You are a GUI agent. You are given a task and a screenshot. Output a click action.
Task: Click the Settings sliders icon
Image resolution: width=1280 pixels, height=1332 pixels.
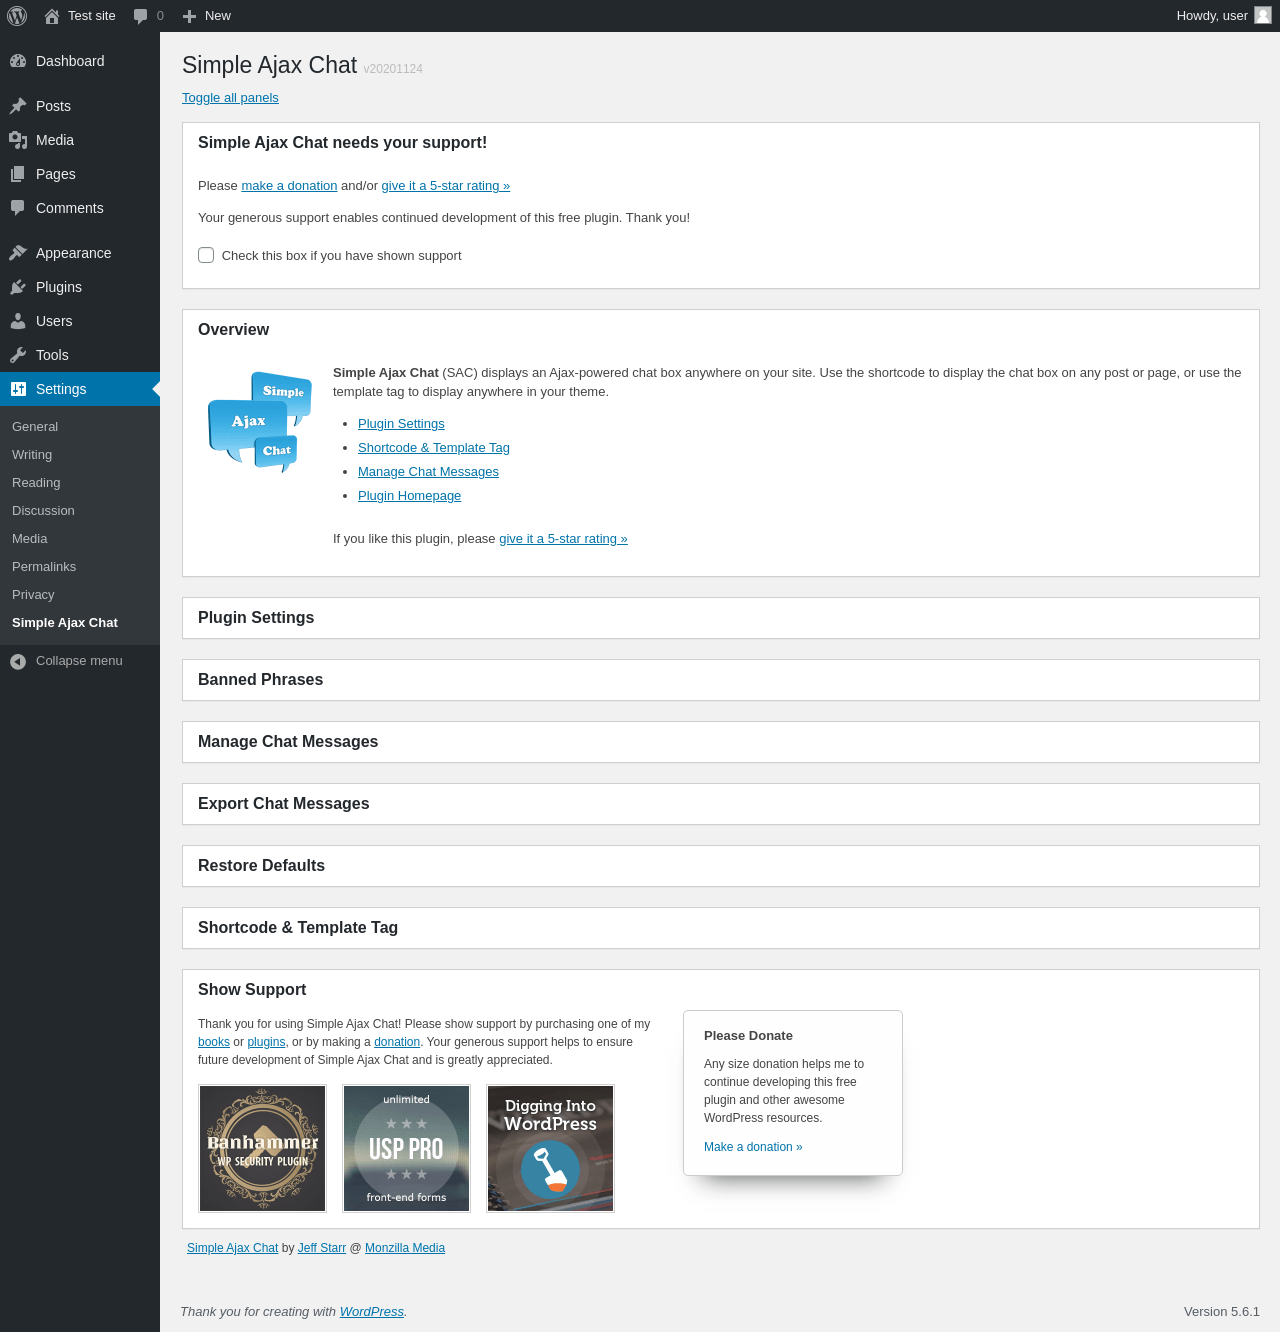18,389
